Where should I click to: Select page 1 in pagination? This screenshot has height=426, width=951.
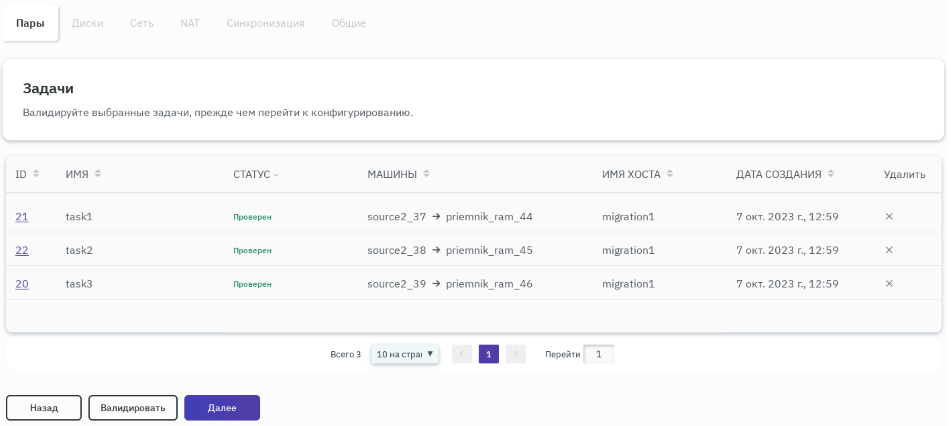(x=488, y=354)
